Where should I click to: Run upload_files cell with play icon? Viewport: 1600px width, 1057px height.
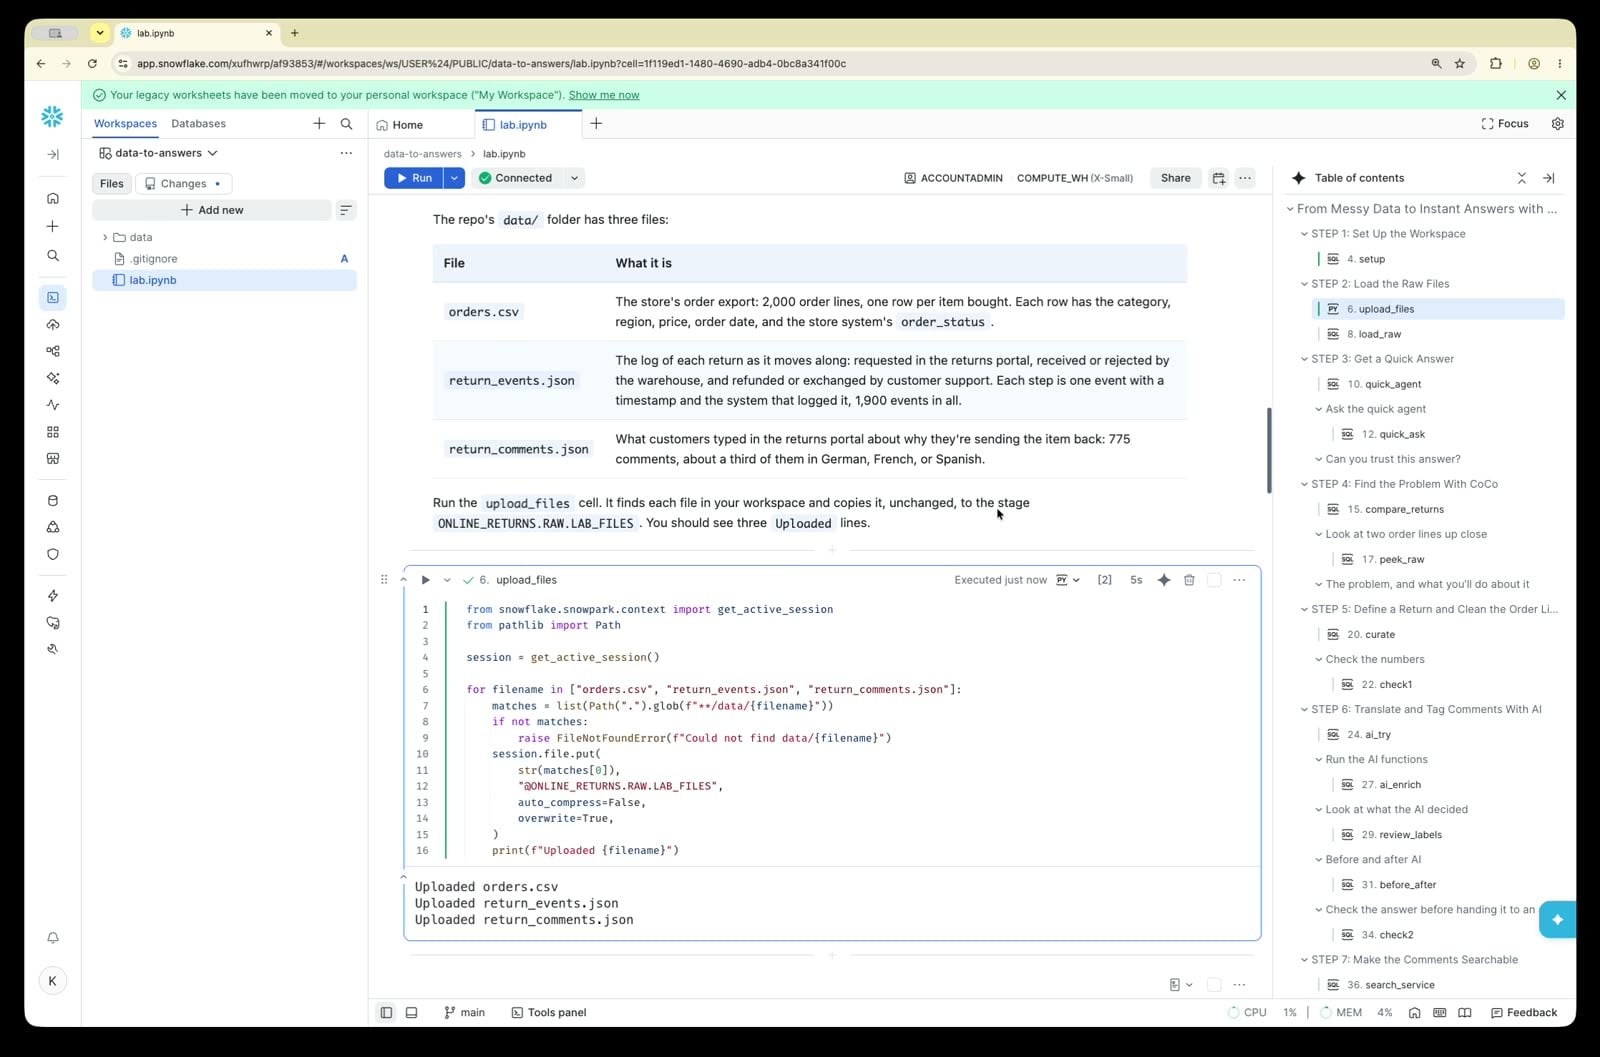pyautogui.click(x=425, y=580)
